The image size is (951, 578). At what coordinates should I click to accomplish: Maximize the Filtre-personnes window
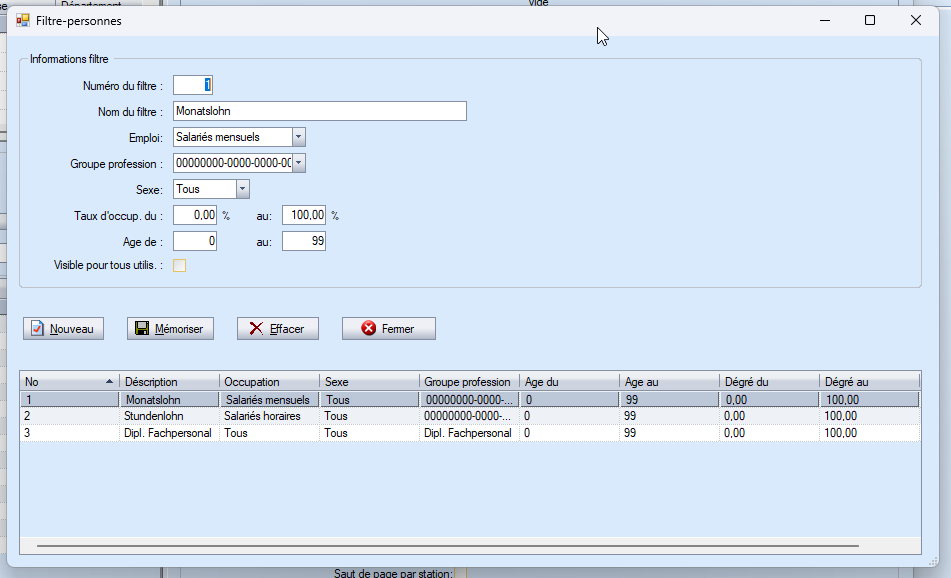869,20
